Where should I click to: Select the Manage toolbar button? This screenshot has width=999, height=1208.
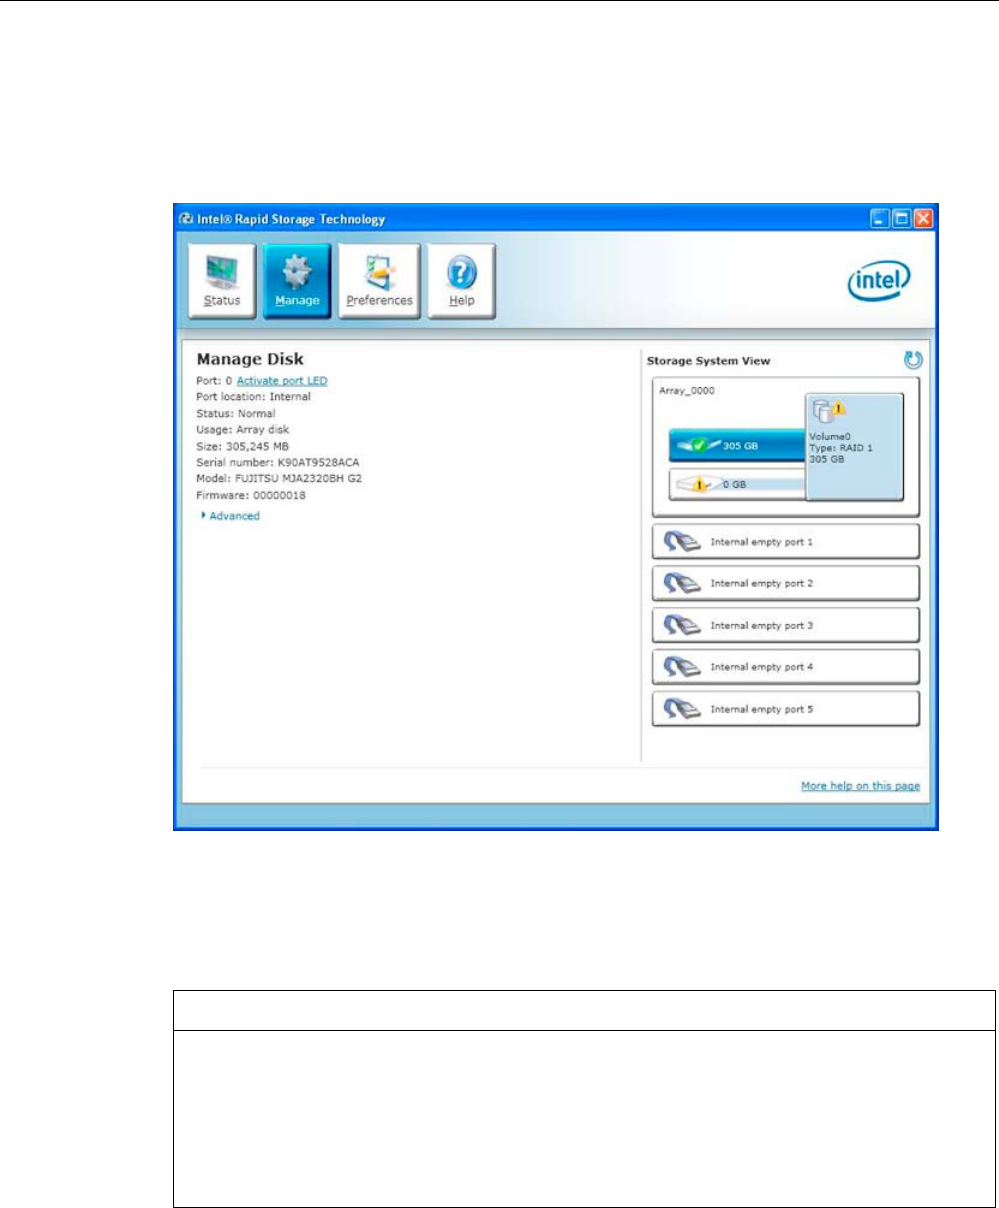[x=297, y=280]
